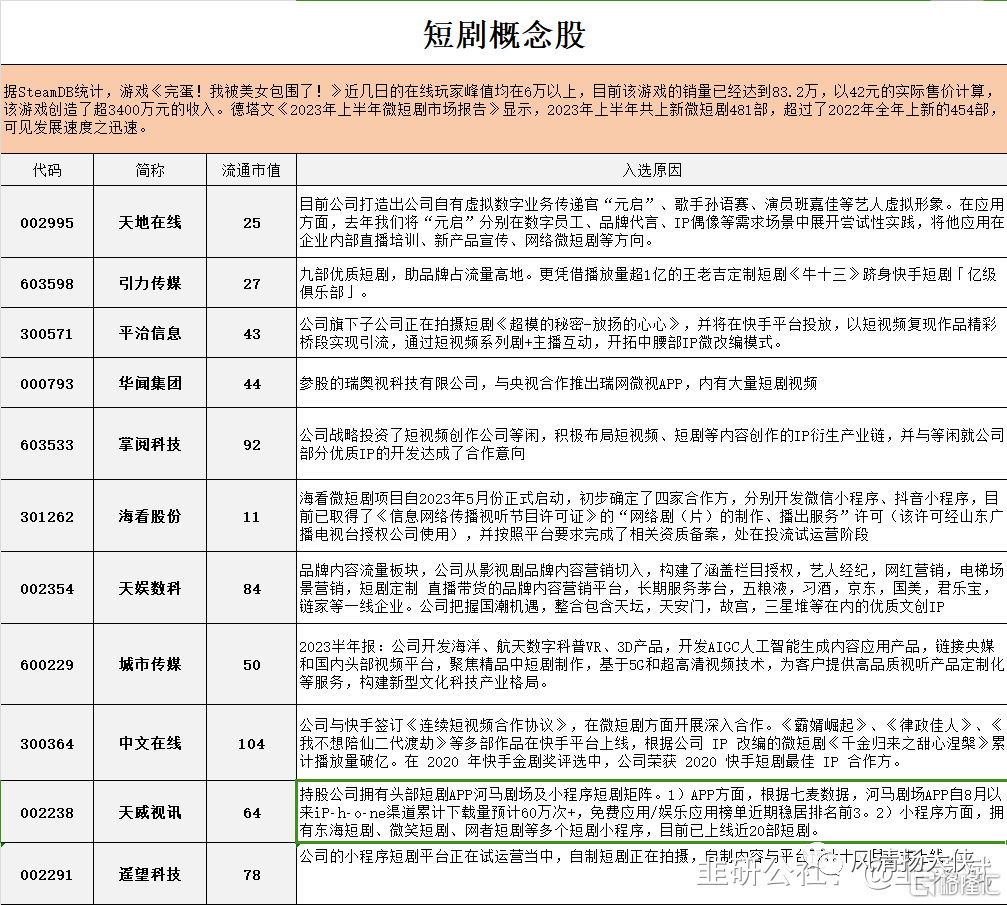Click the reason text for 天娱数科
Viewport: 1007px width, 905px height.
click(651, 588)
